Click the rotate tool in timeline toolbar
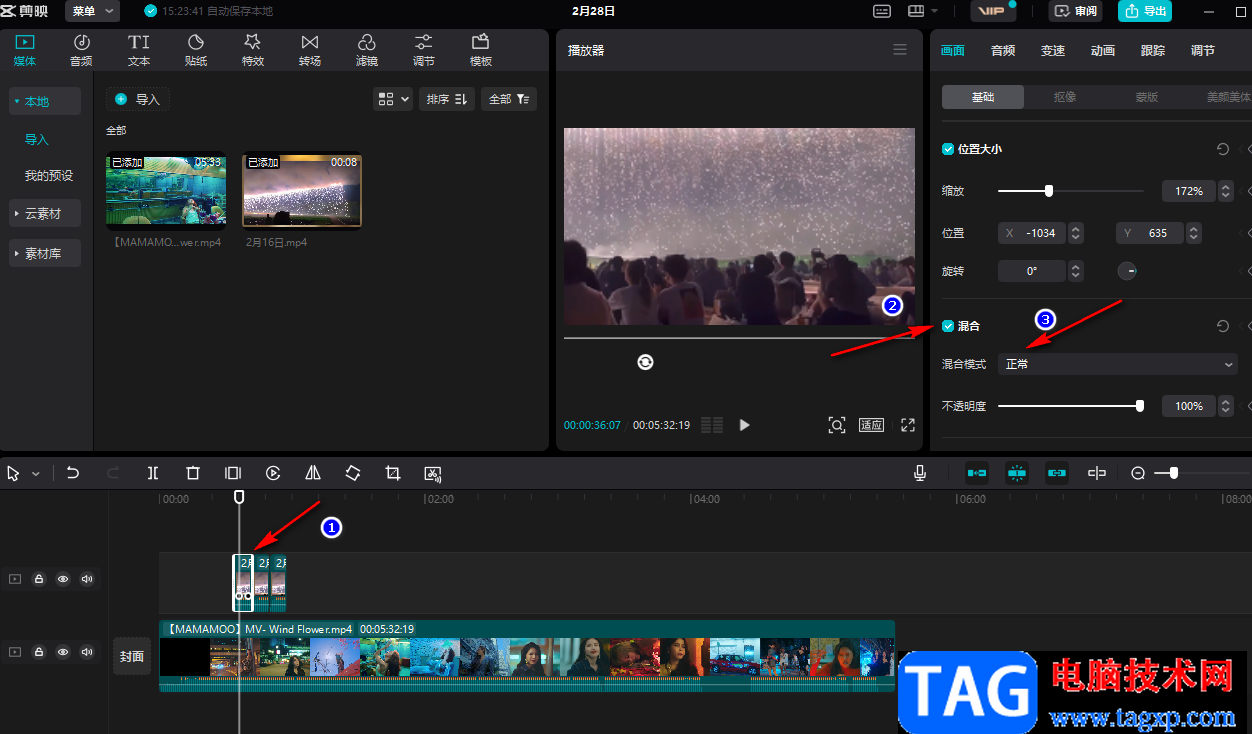Viewport: 1252px width, 734px height. [353, 473]
